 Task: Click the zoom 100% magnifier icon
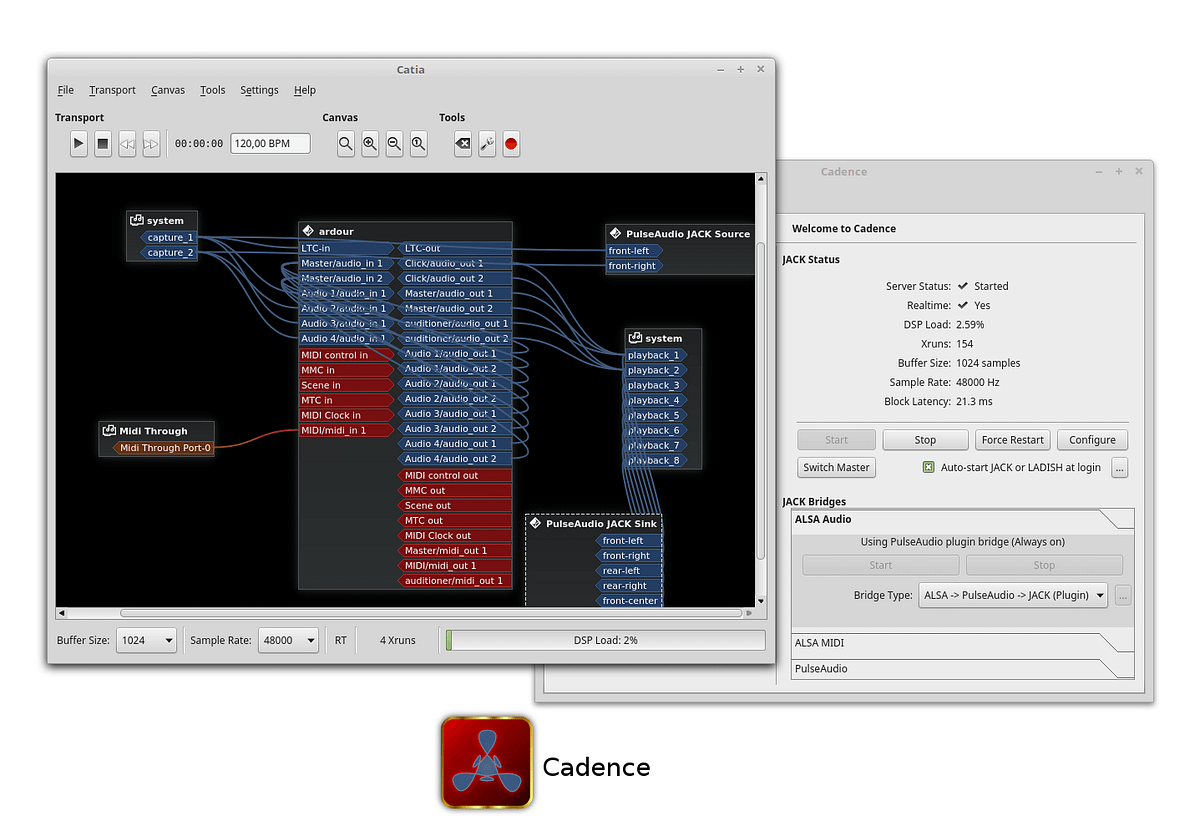(x=418, y=144)
